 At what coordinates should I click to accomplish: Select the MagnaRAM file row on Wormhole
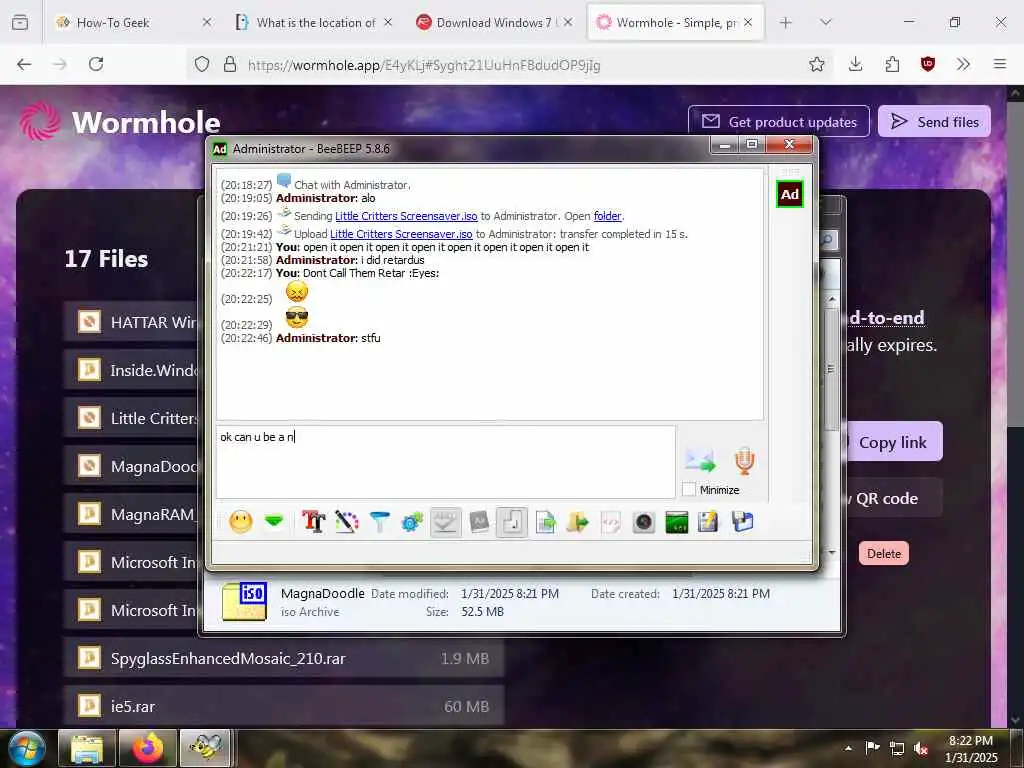point(131,514)
